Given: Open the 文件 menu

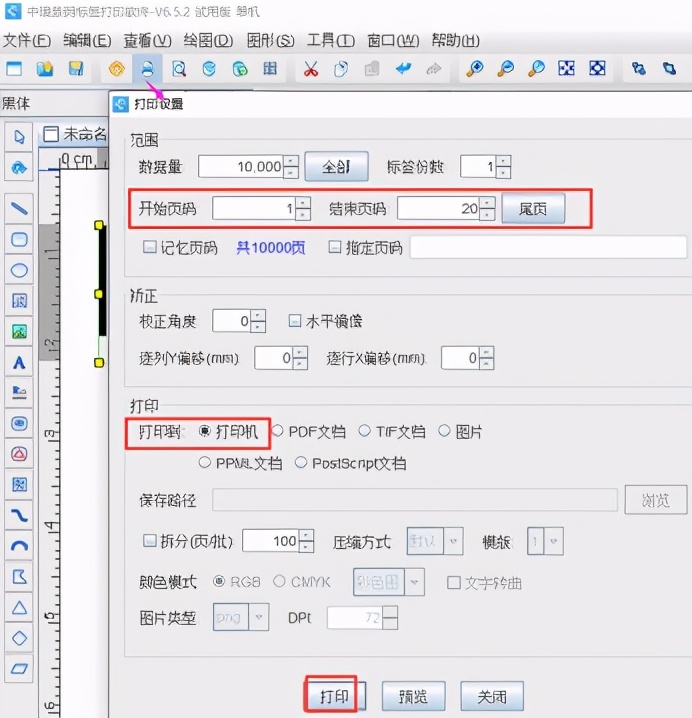Looking at the screenshot, I should click(27, 41).
